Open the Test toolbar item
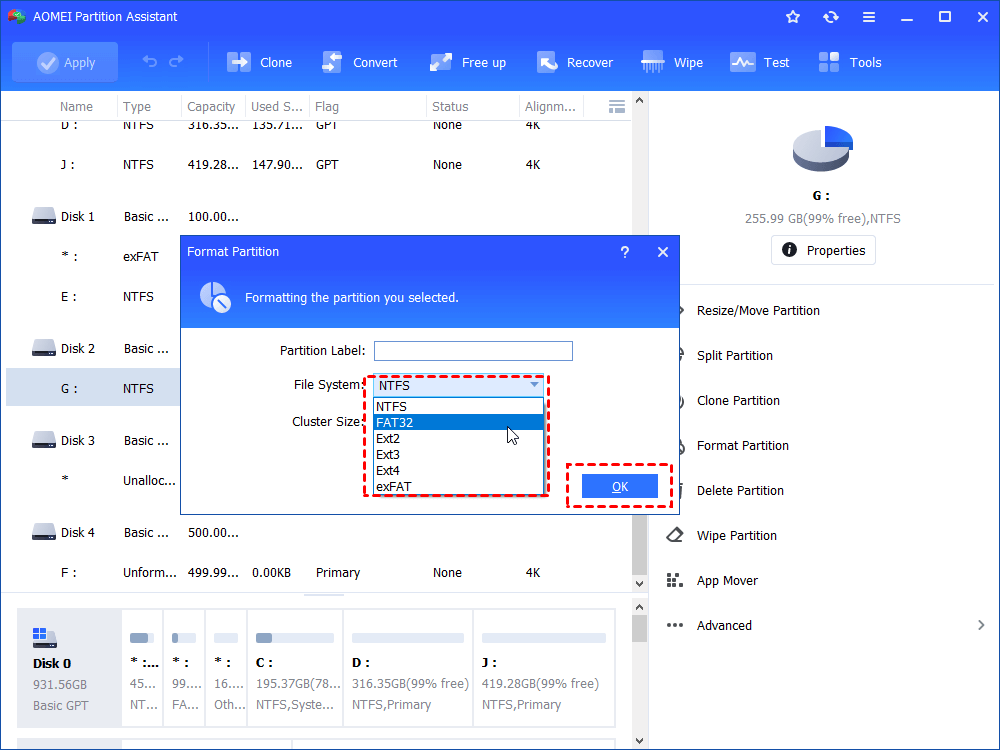This screenshot has height=750, width=1000. pos(759,62)
